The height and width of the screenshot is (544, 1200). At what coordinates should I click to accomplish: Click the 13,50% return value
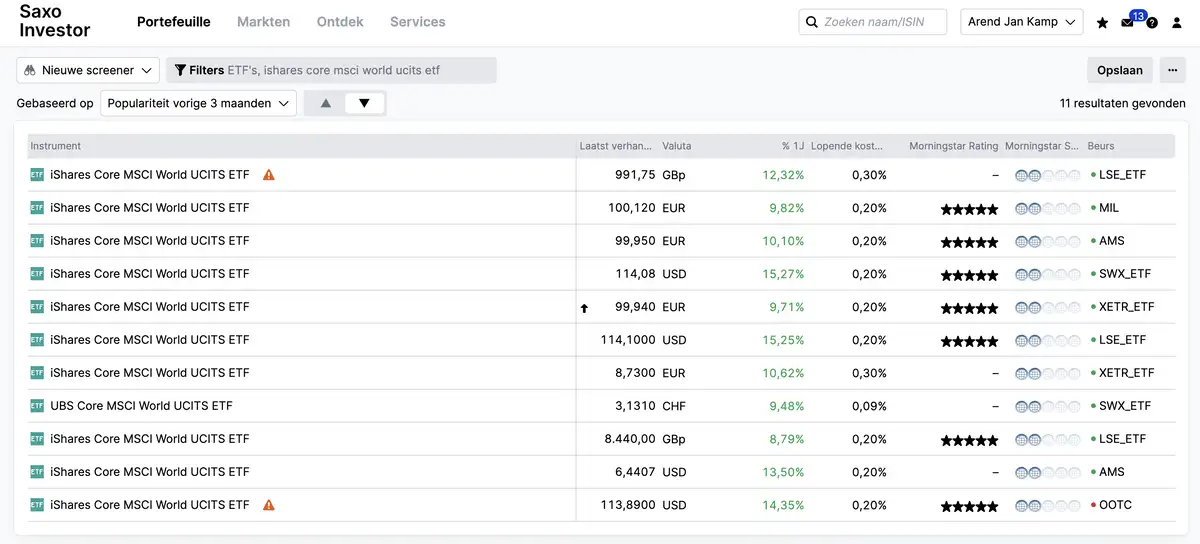783,472
